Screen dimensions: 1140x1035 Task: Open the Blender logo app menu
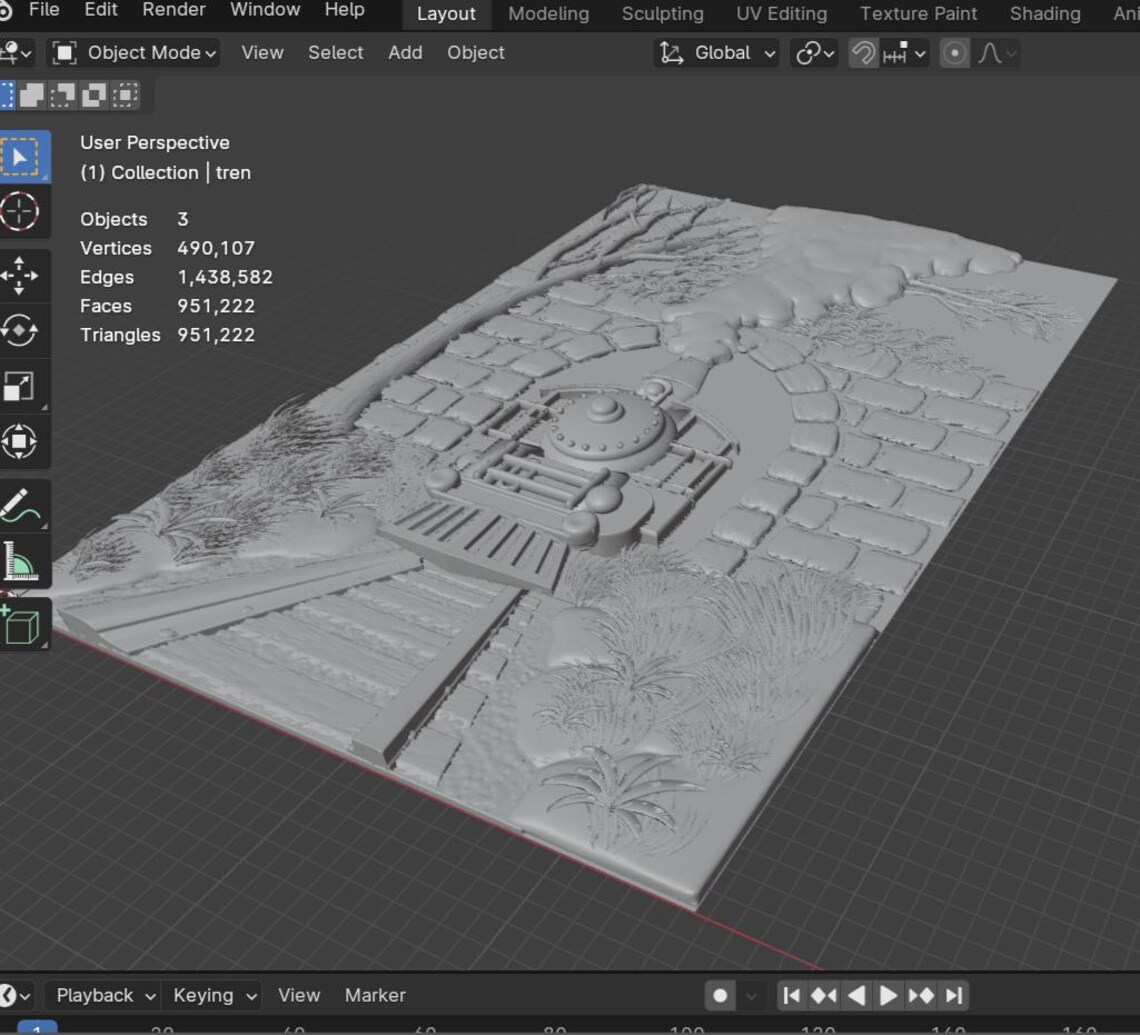(6, 10)
